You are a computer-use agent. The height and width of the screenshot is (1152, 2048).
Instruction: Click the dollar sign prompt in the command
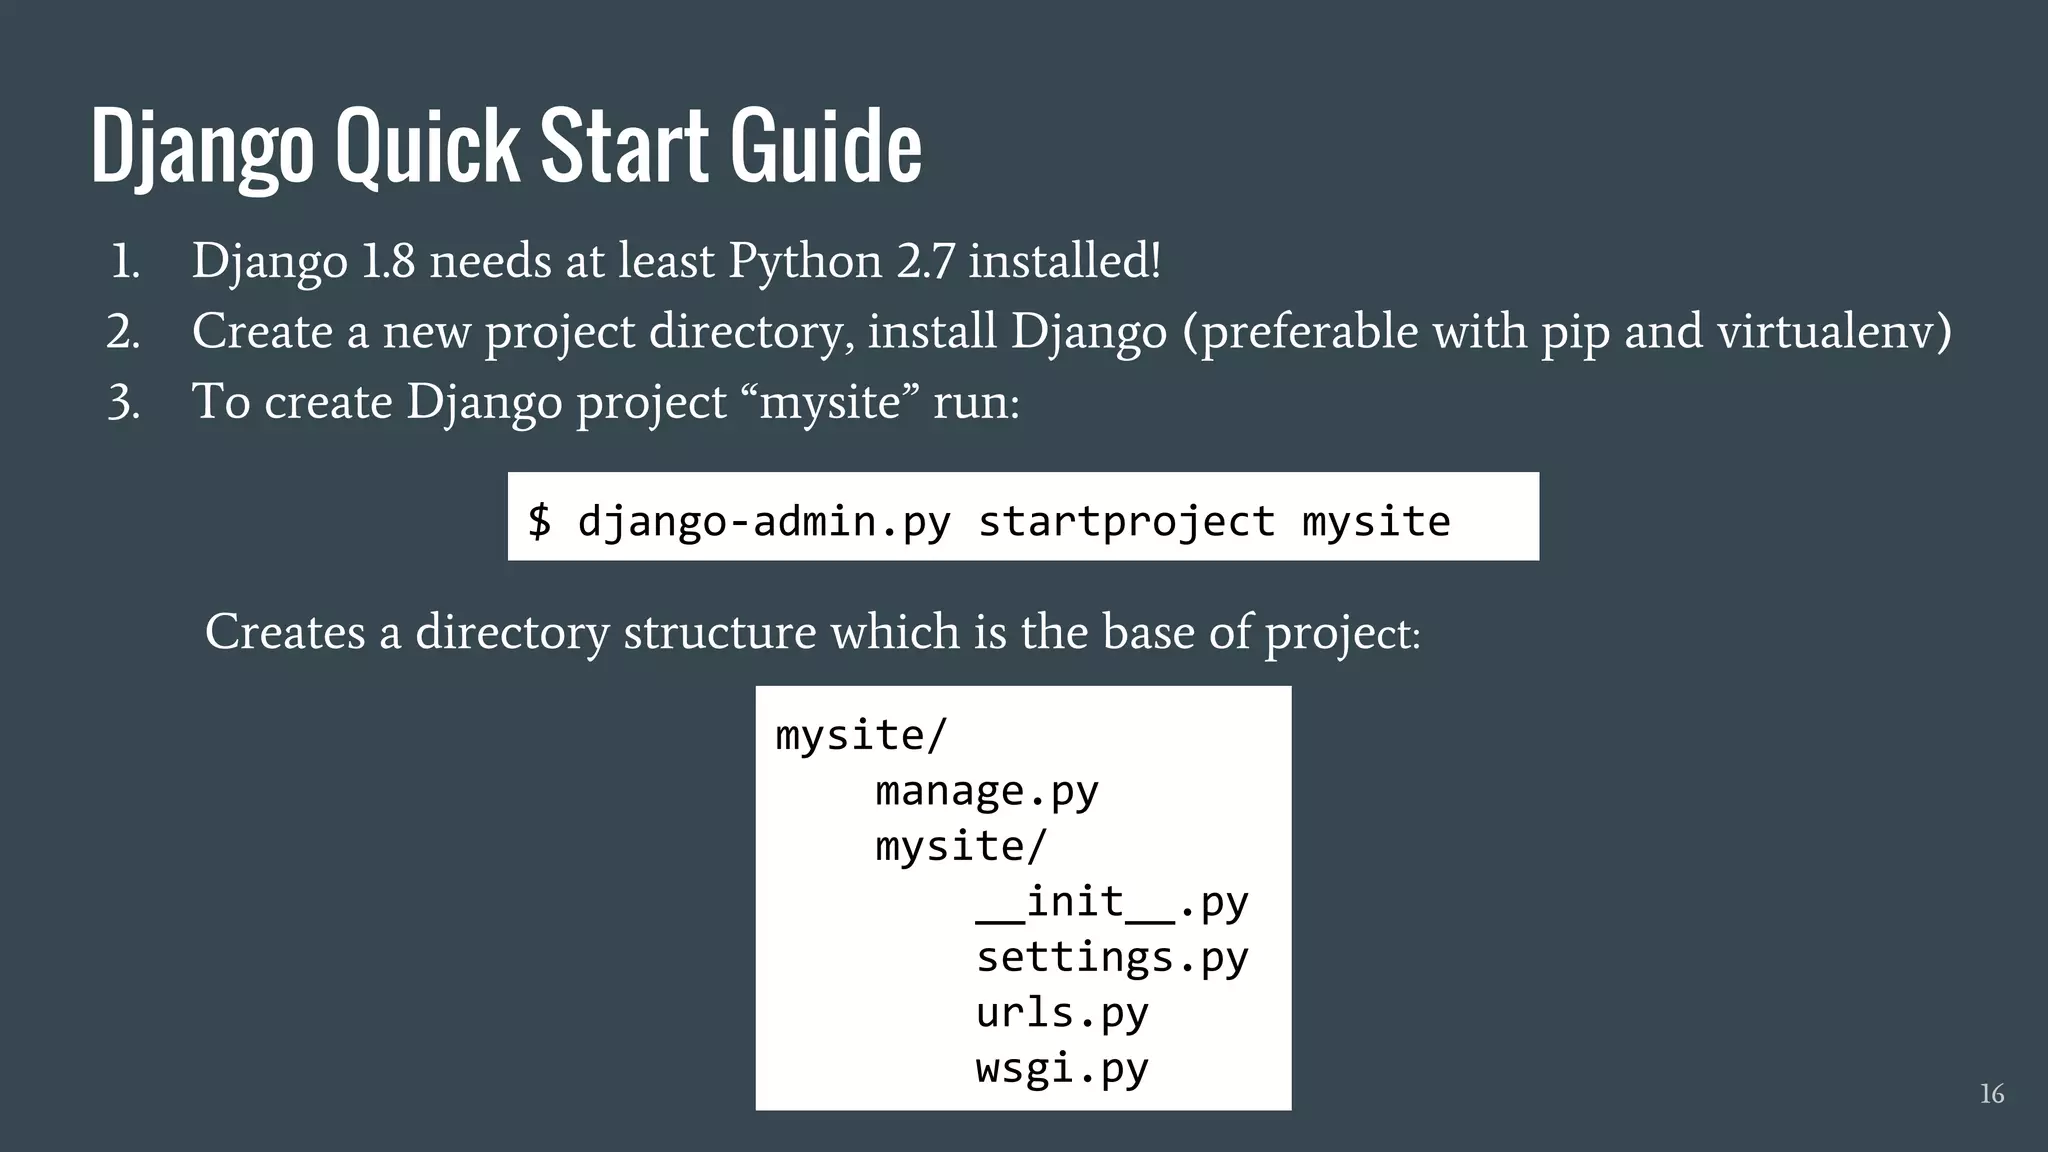coord(539,521)
